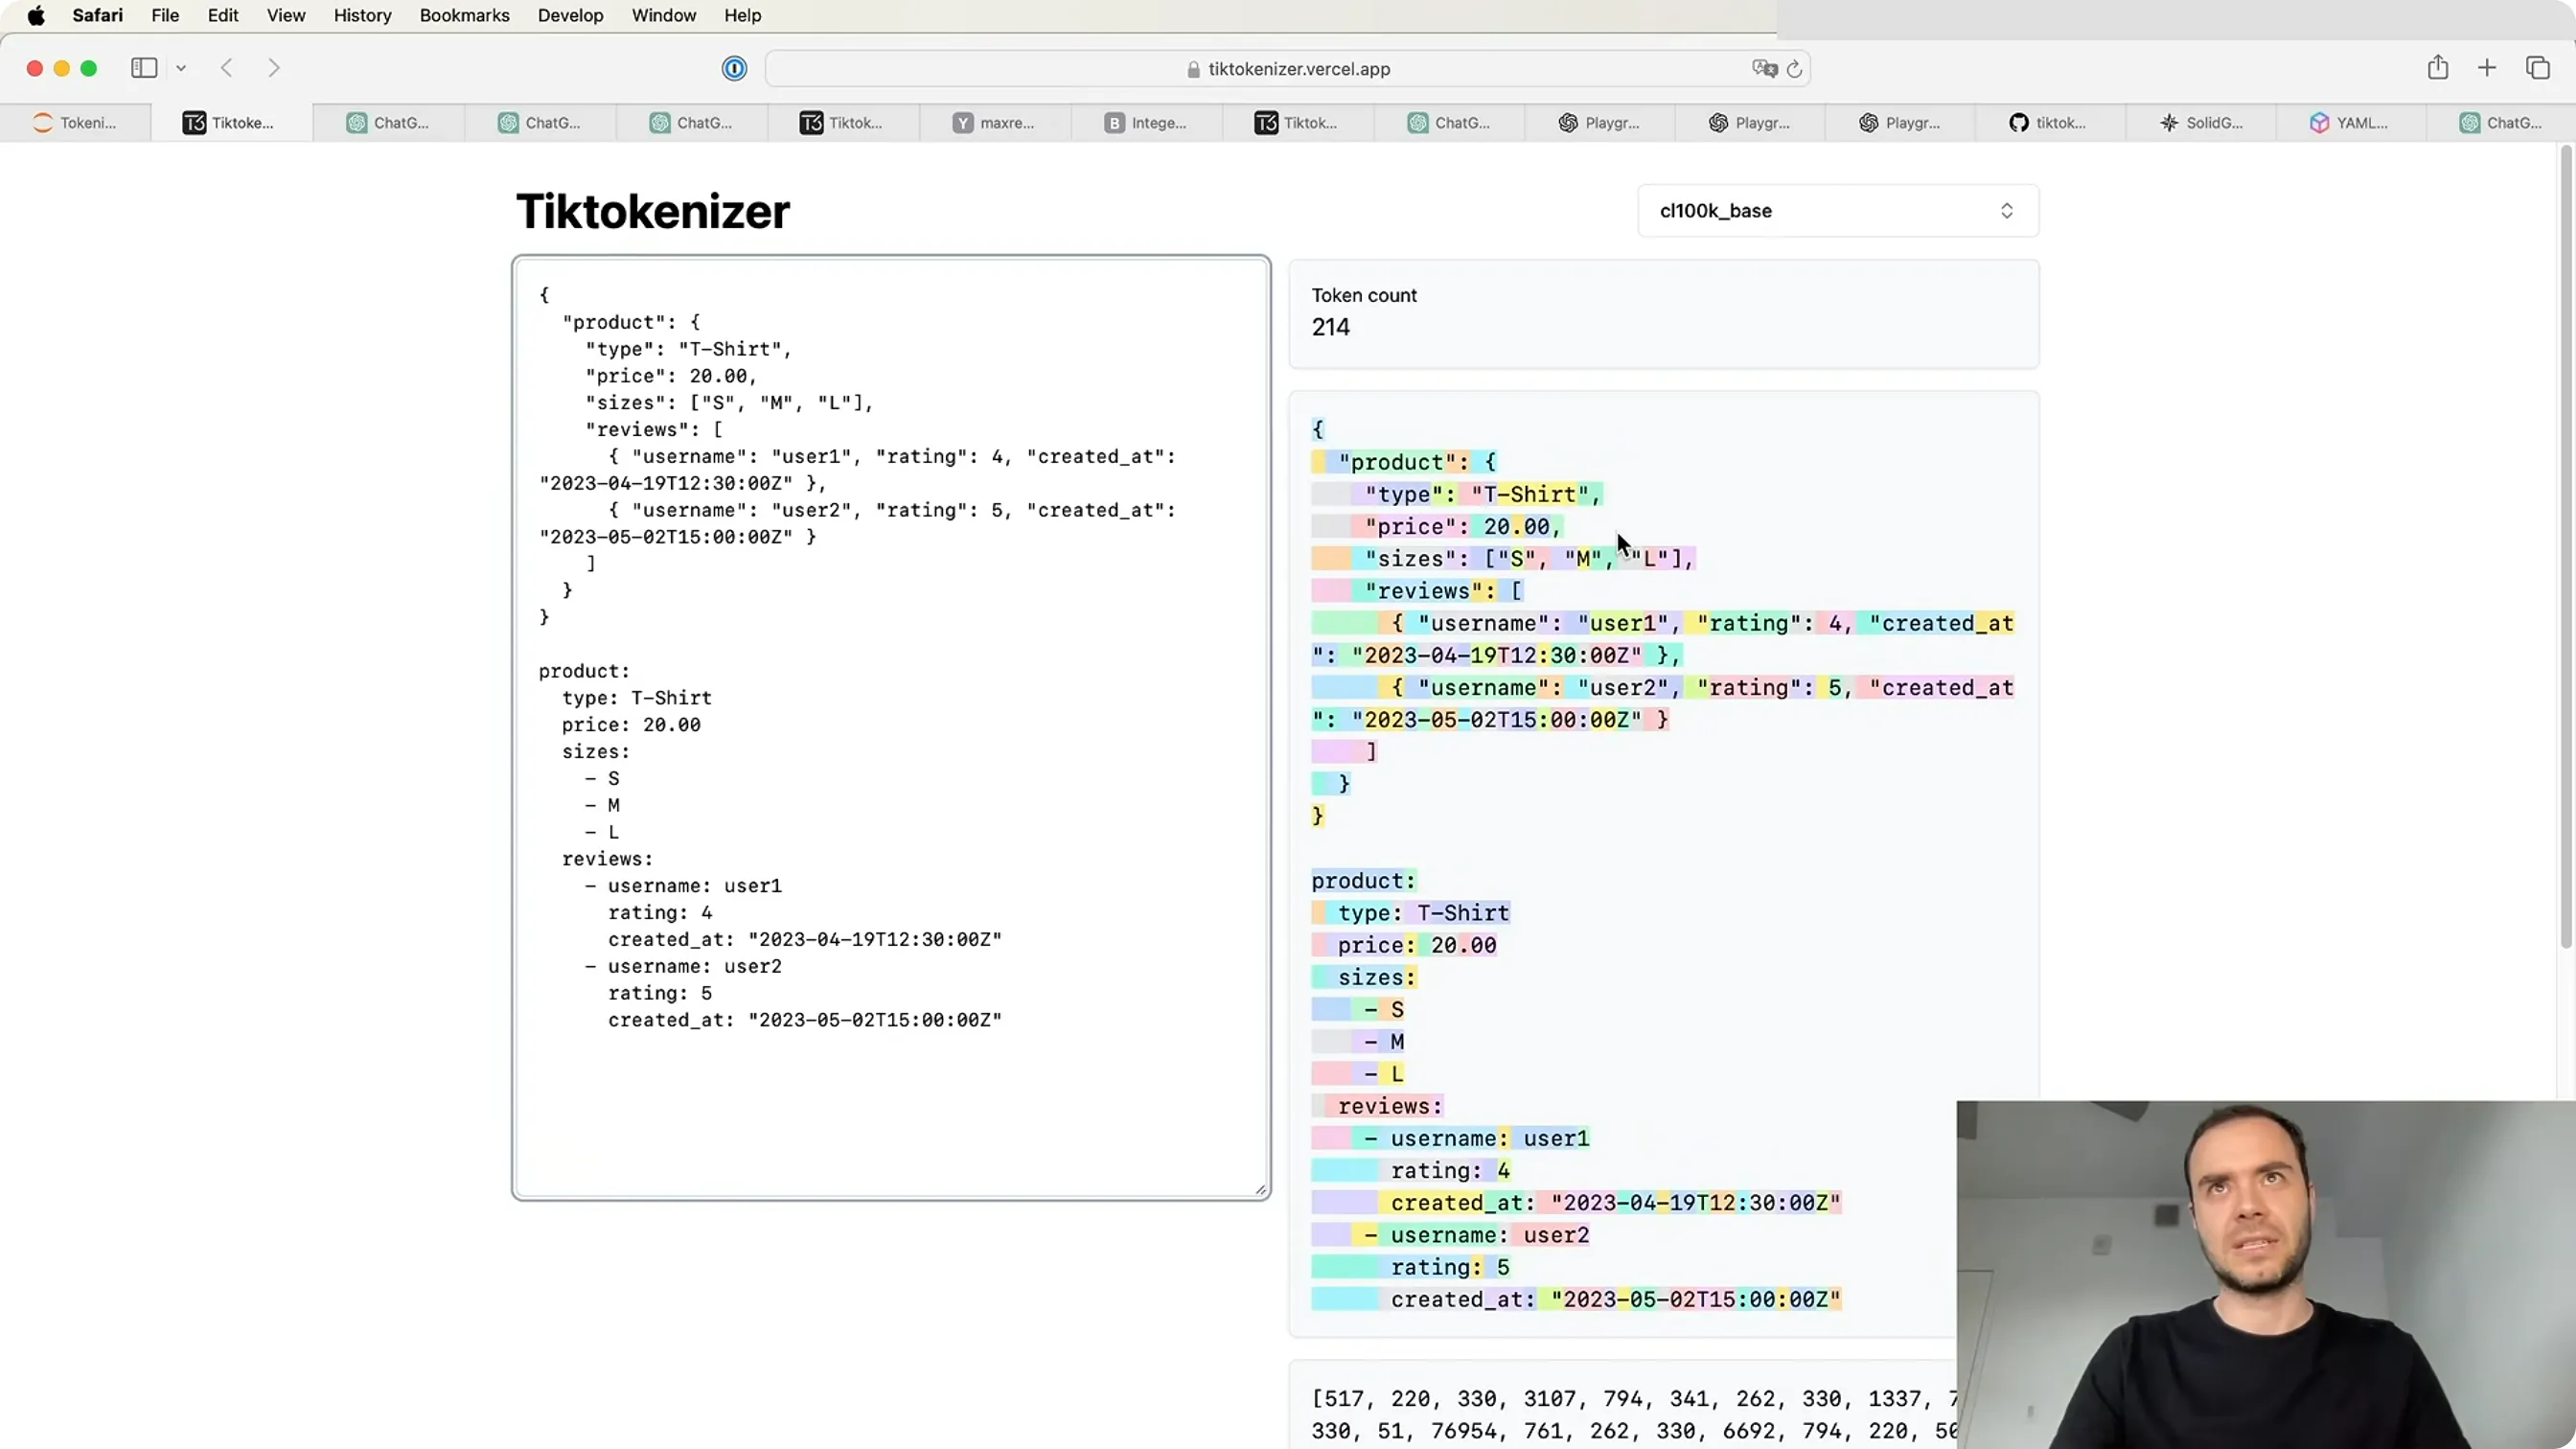Open a new tab with plus icon
The image size is (2576, 1449).
(x=2487, y=68)
